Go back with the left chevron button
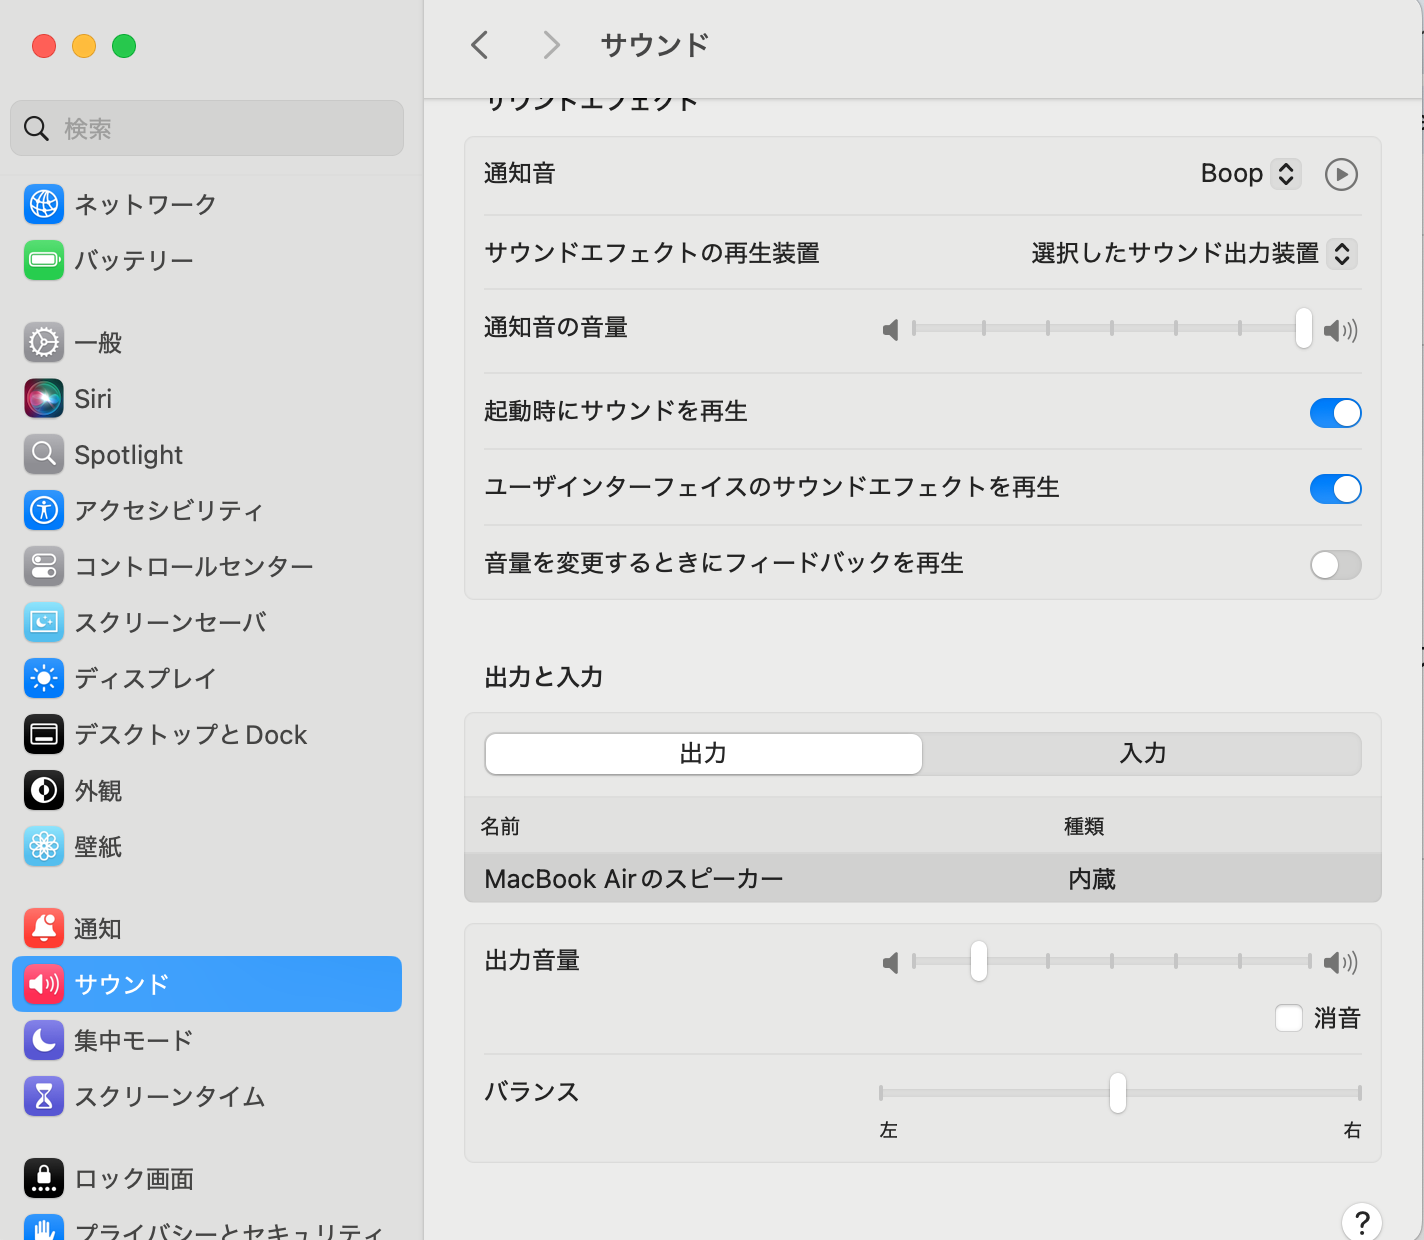Image resolution: width=1424 pixels, height=1240 pixels. pos(480,45)
